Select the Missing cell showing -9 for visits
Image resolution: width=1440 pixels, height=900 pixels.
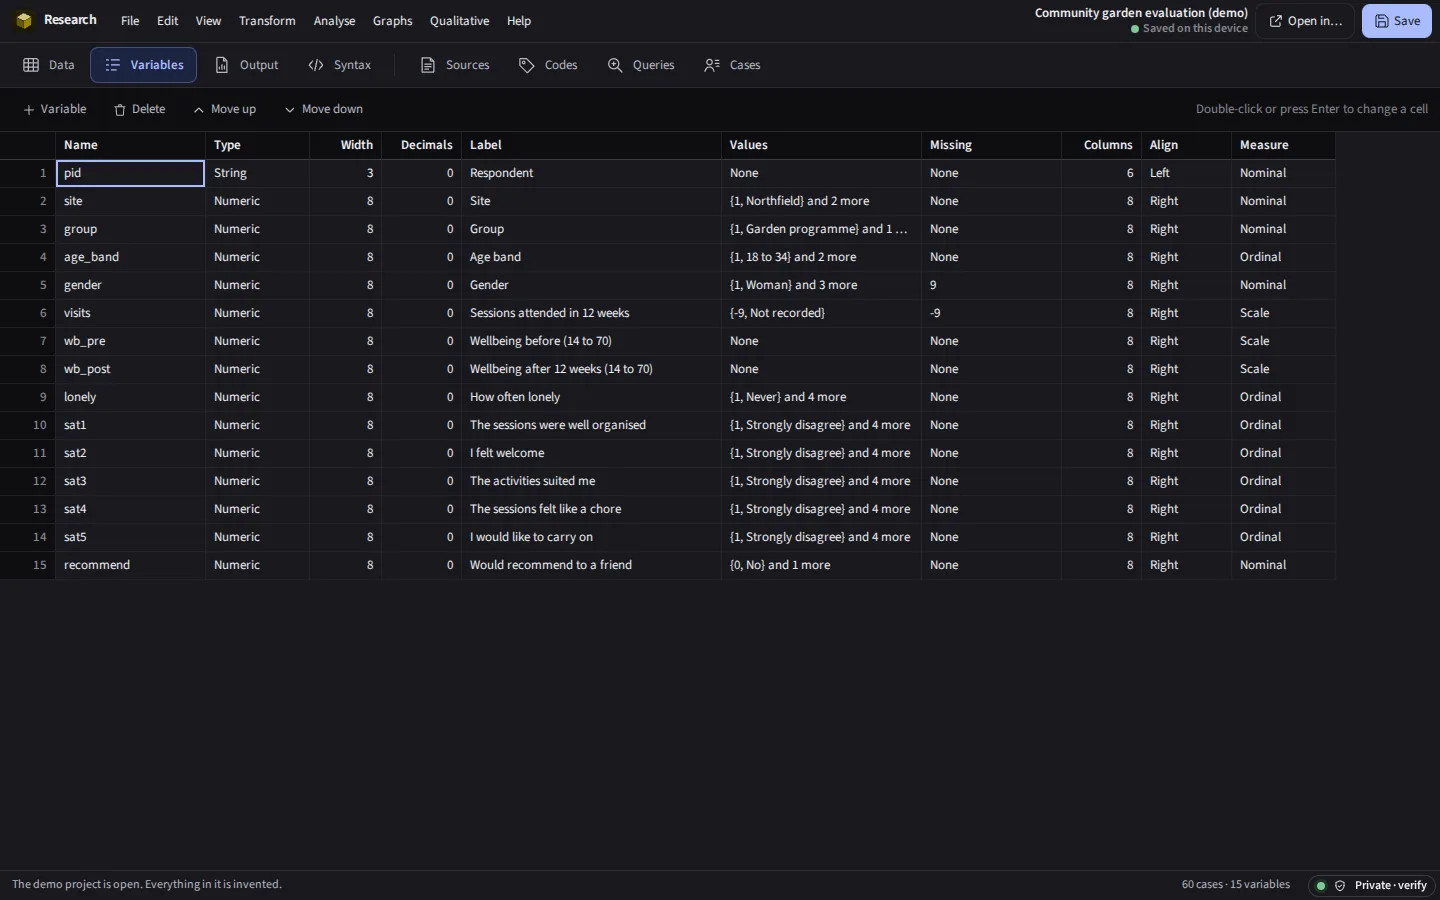pyautogui.click(x=991, y=313)
